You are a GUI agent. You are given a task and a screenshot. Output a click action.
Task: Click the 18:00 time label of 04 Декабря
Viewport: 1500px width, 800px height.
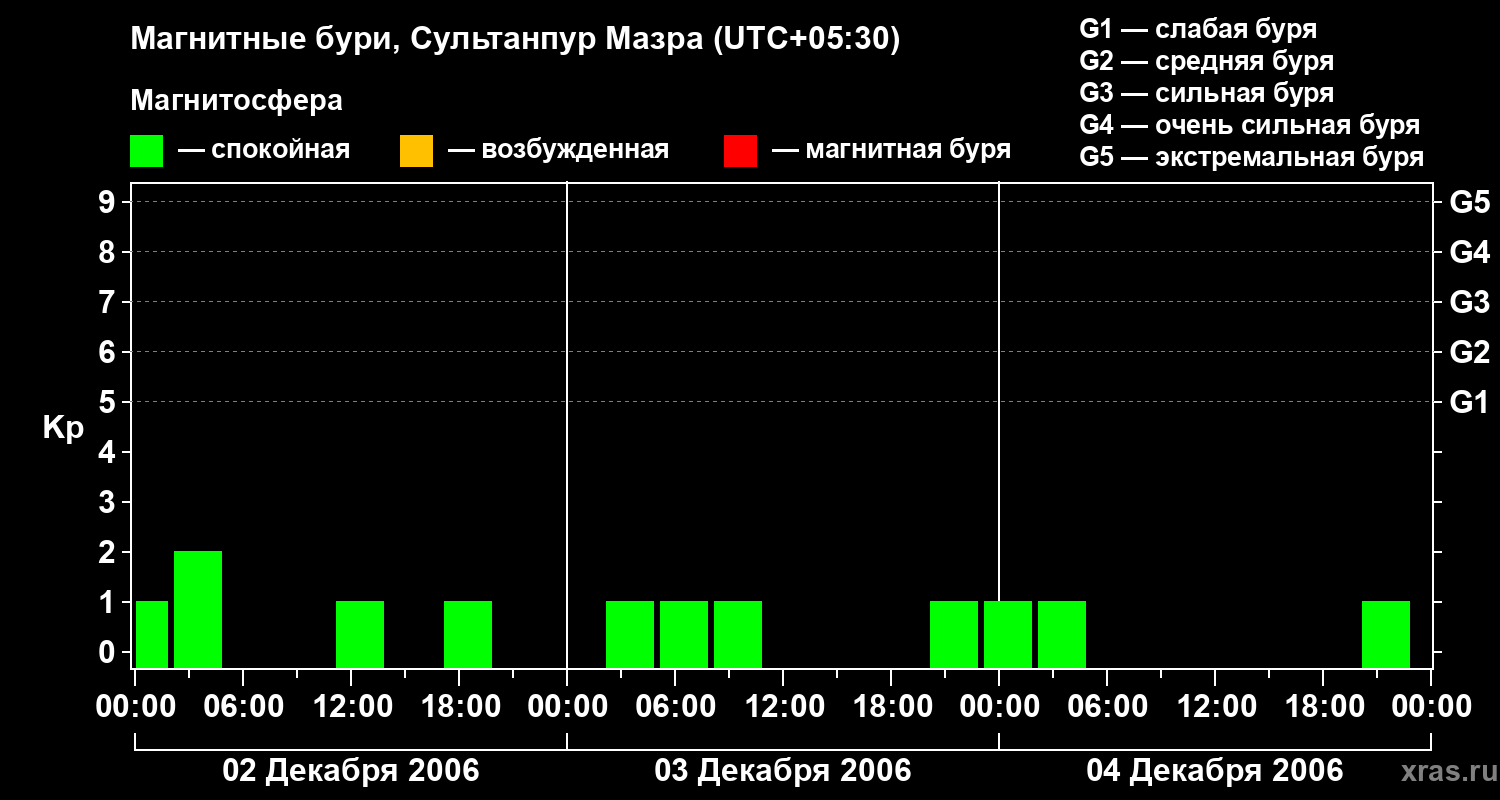click(x=1323, y=706)
